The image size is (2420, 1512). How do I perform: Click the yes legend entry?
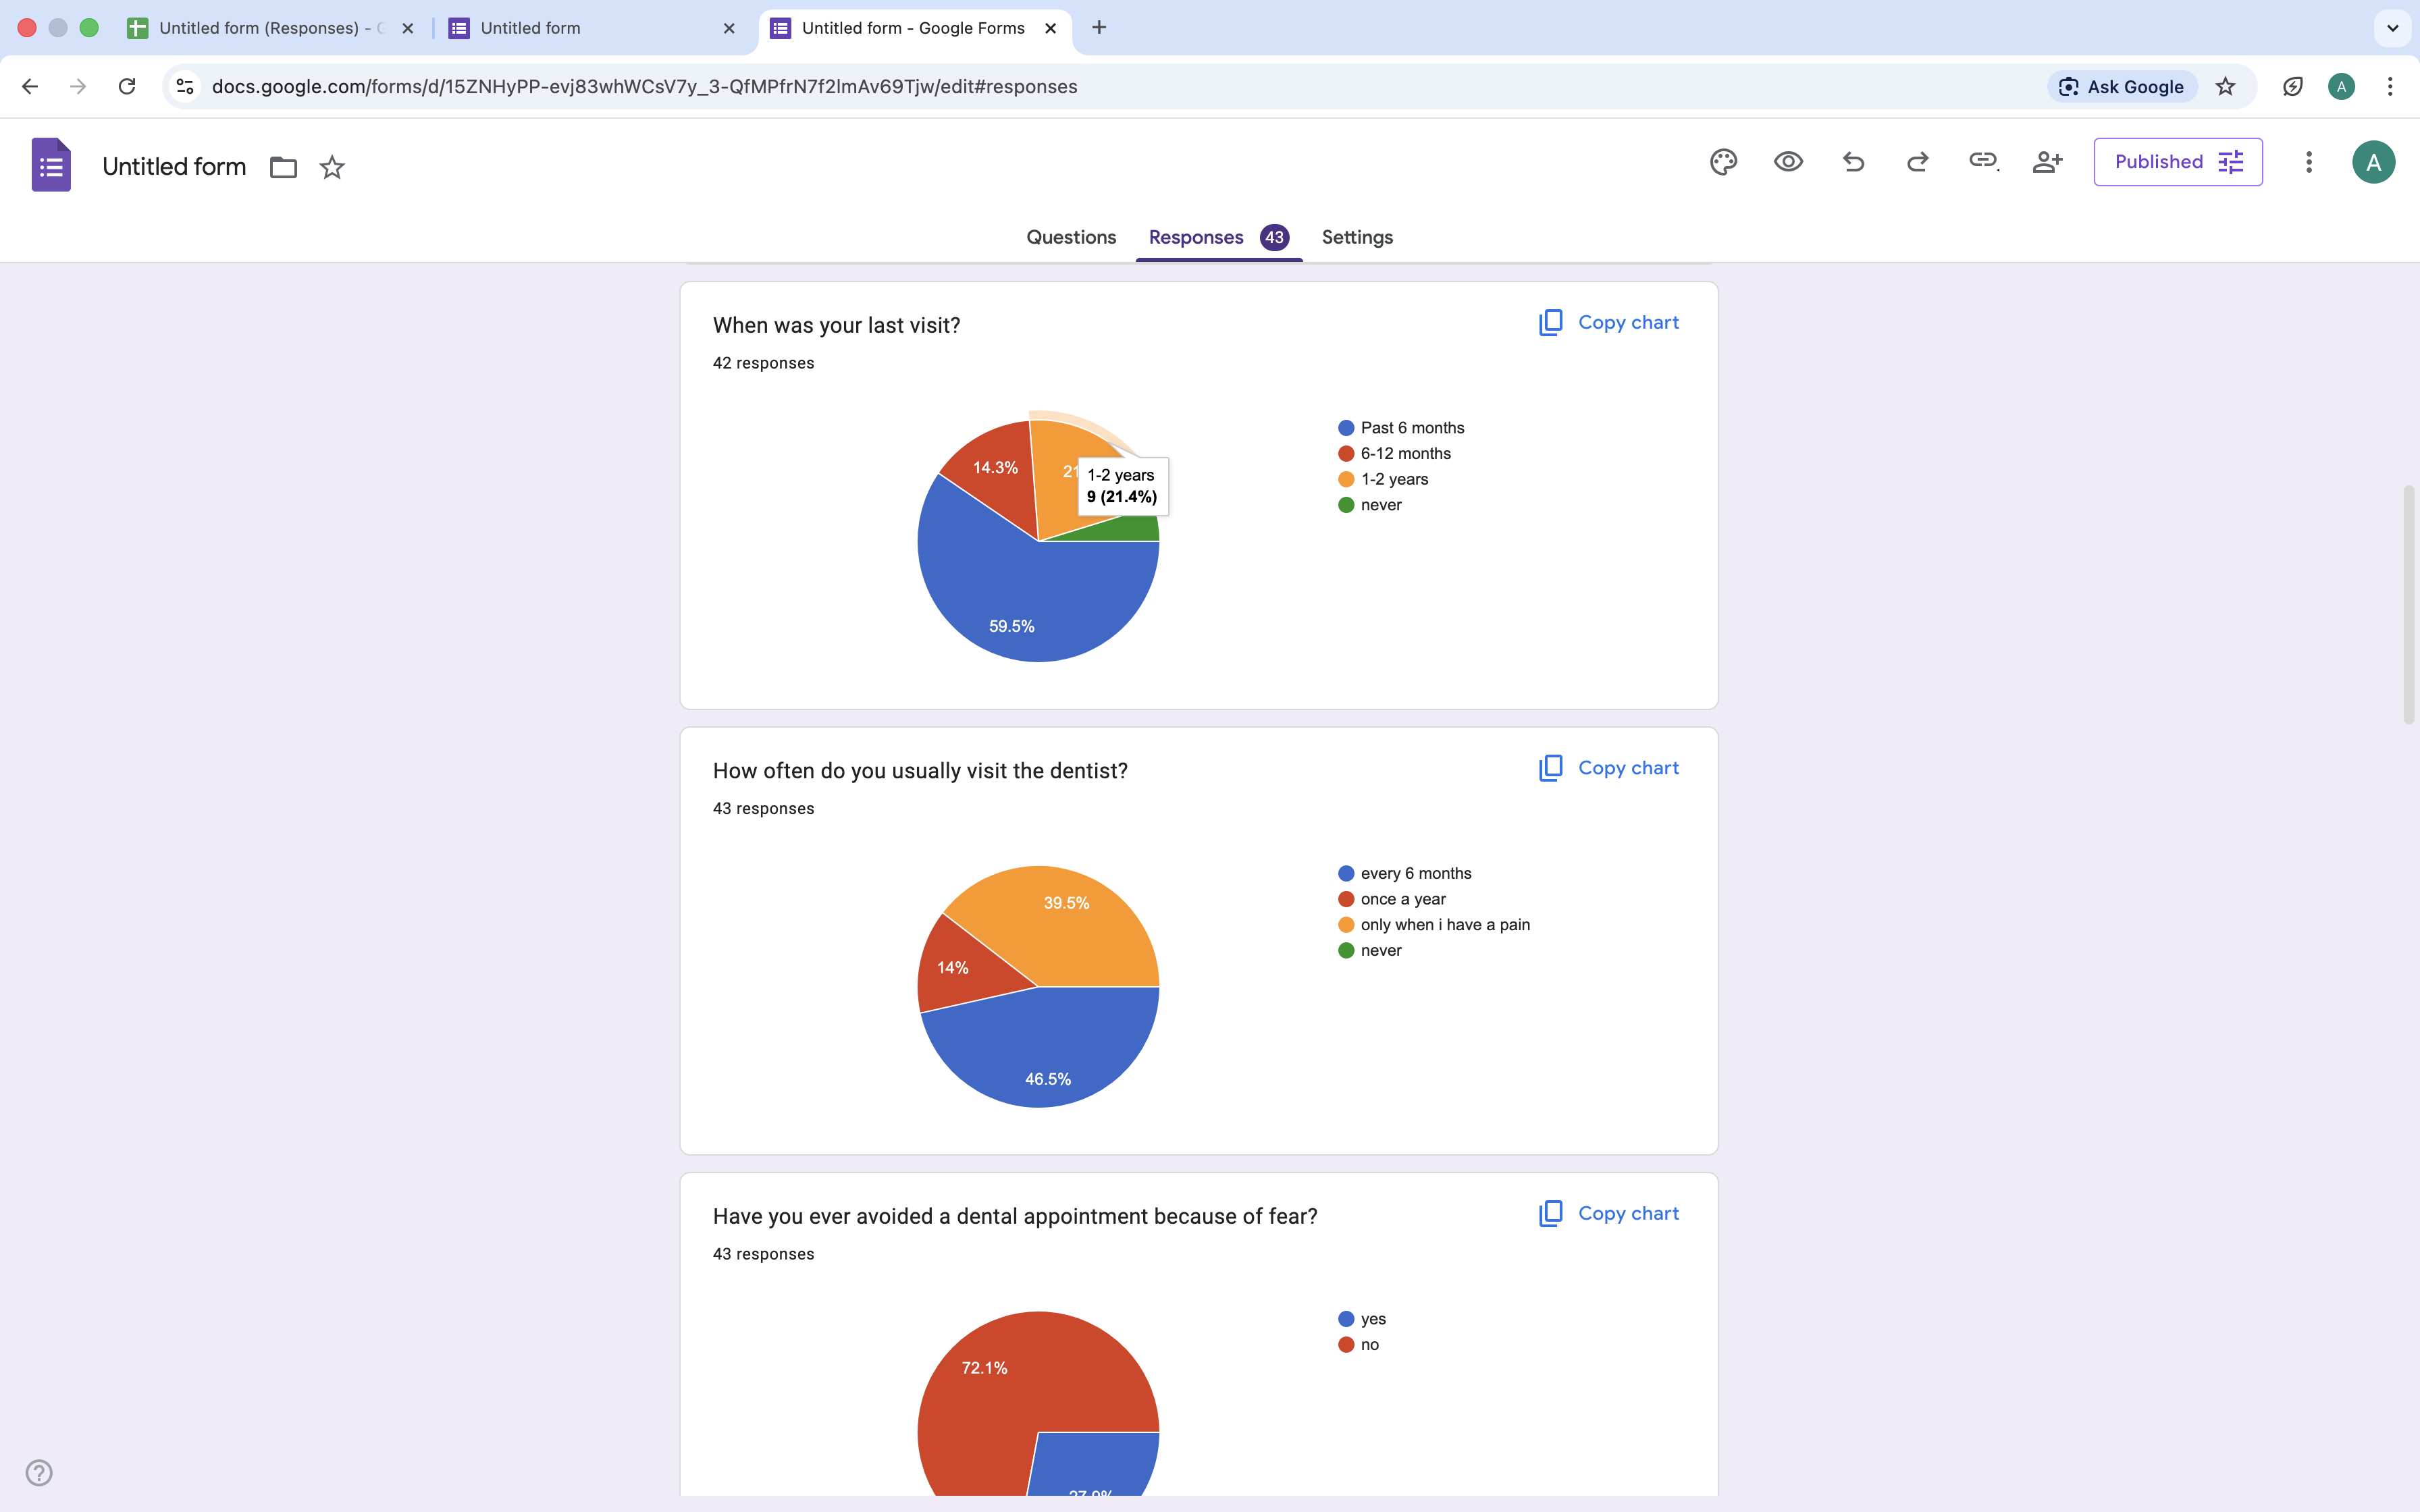point(1362,1319)
